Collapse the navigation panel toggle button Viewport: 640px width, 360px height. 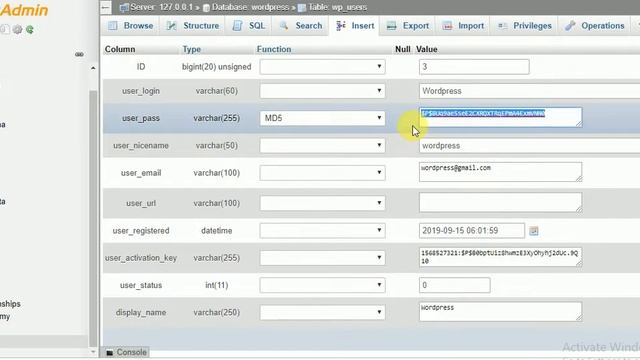click(x=106, y=7)
